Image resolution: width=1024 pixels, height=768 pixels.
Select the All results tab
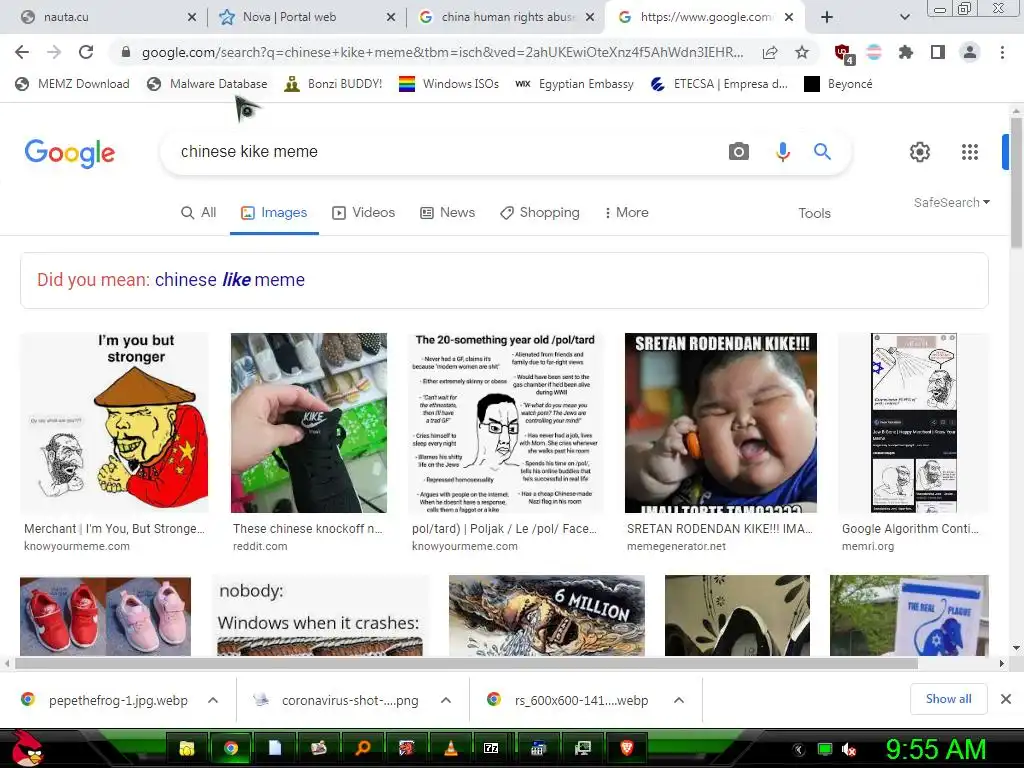[x=199, y=213]
